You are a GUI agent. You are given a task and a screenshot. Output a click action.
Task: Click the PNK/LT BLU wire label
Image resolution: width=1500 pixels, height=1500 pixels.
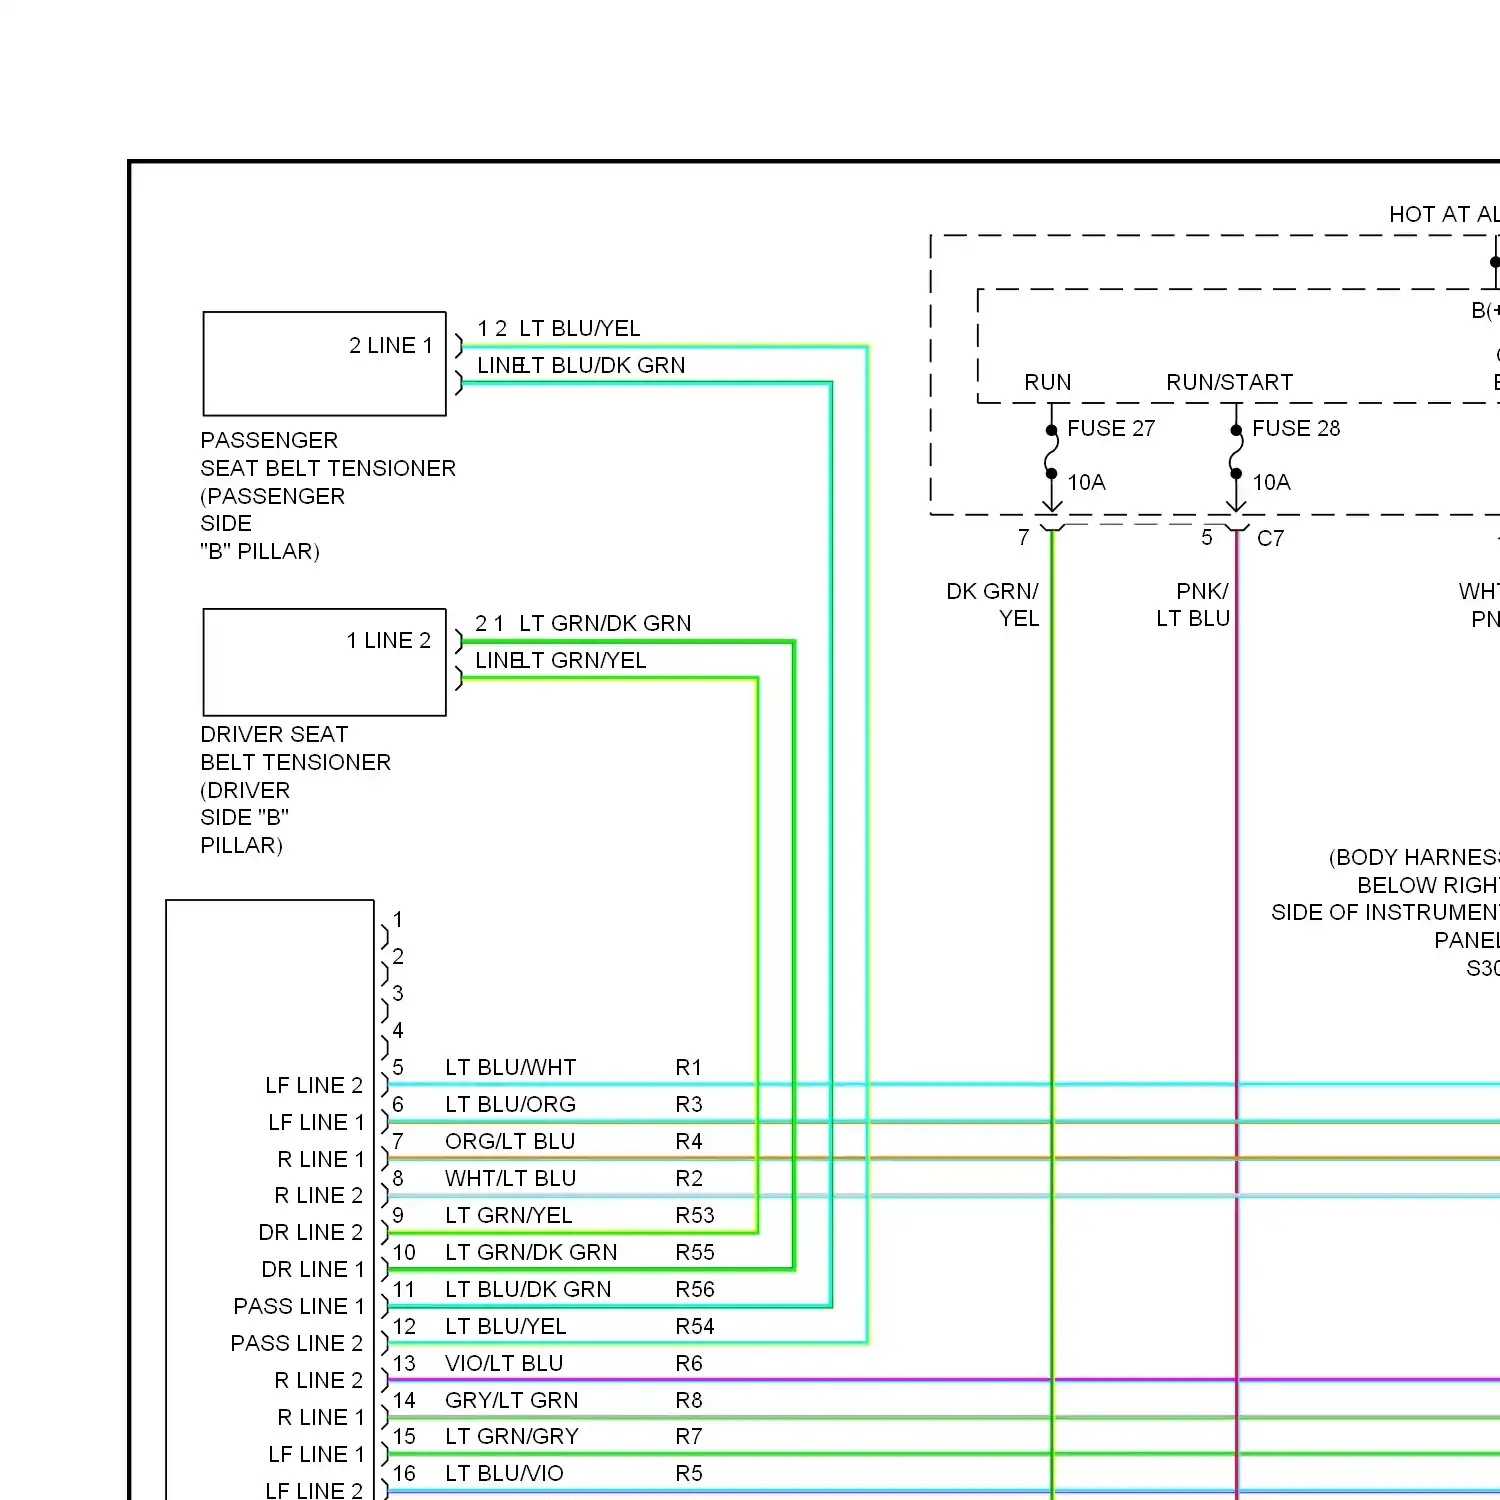pyautogui.click(x=1193, y=605)
